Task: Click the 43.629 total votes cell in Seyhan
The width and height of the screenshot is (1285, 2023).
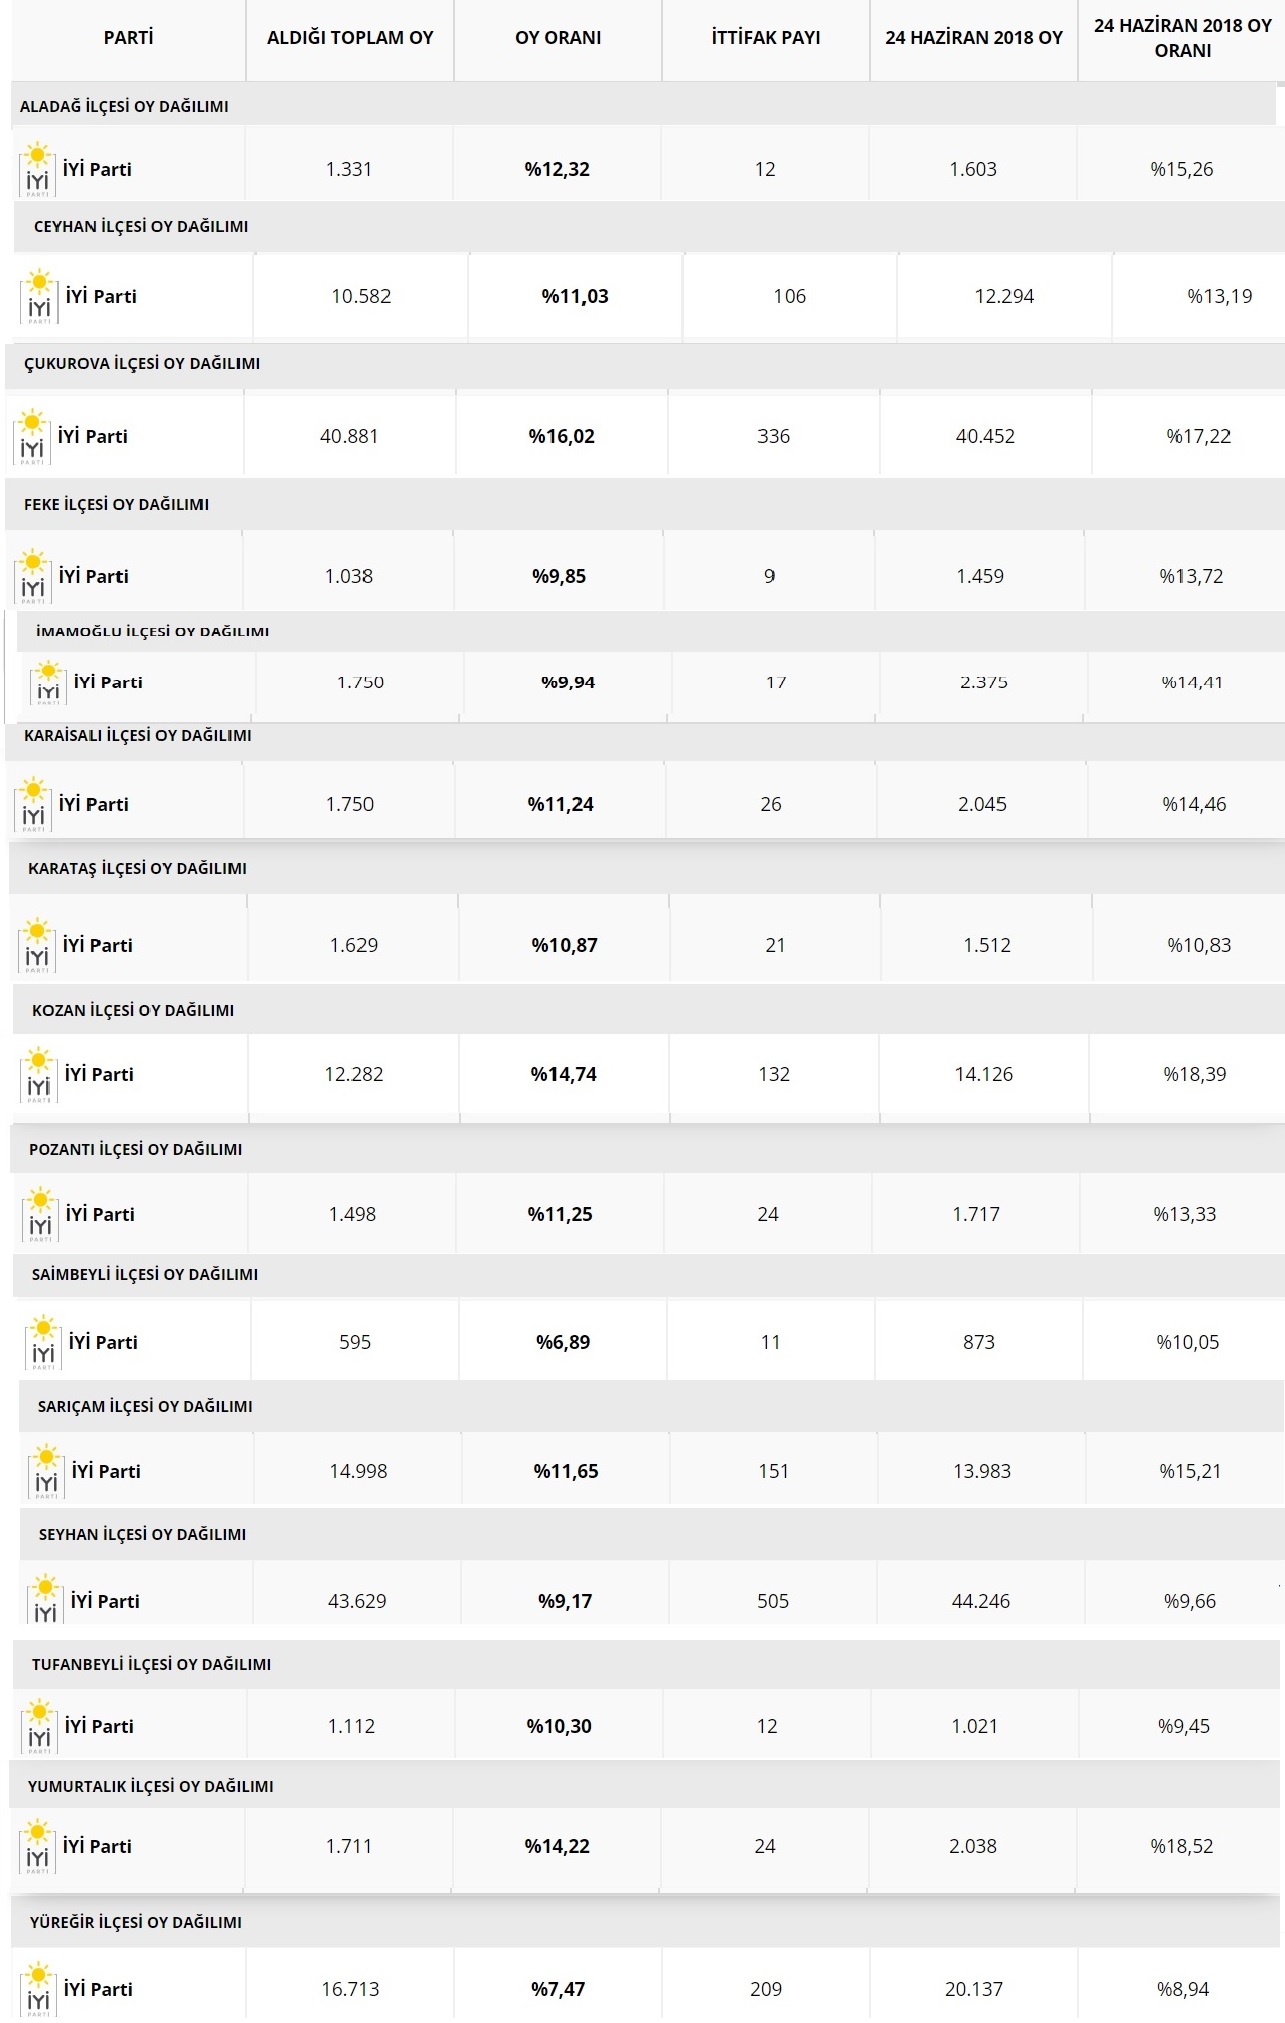Action: pos(357,1601)
